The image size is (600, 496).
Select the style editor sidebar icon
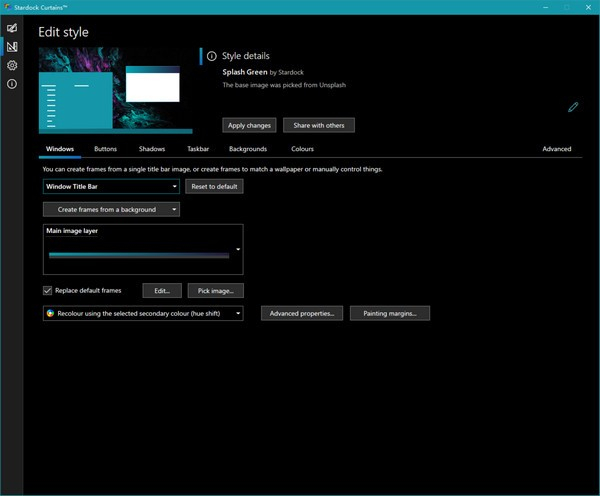pos(12,46)
